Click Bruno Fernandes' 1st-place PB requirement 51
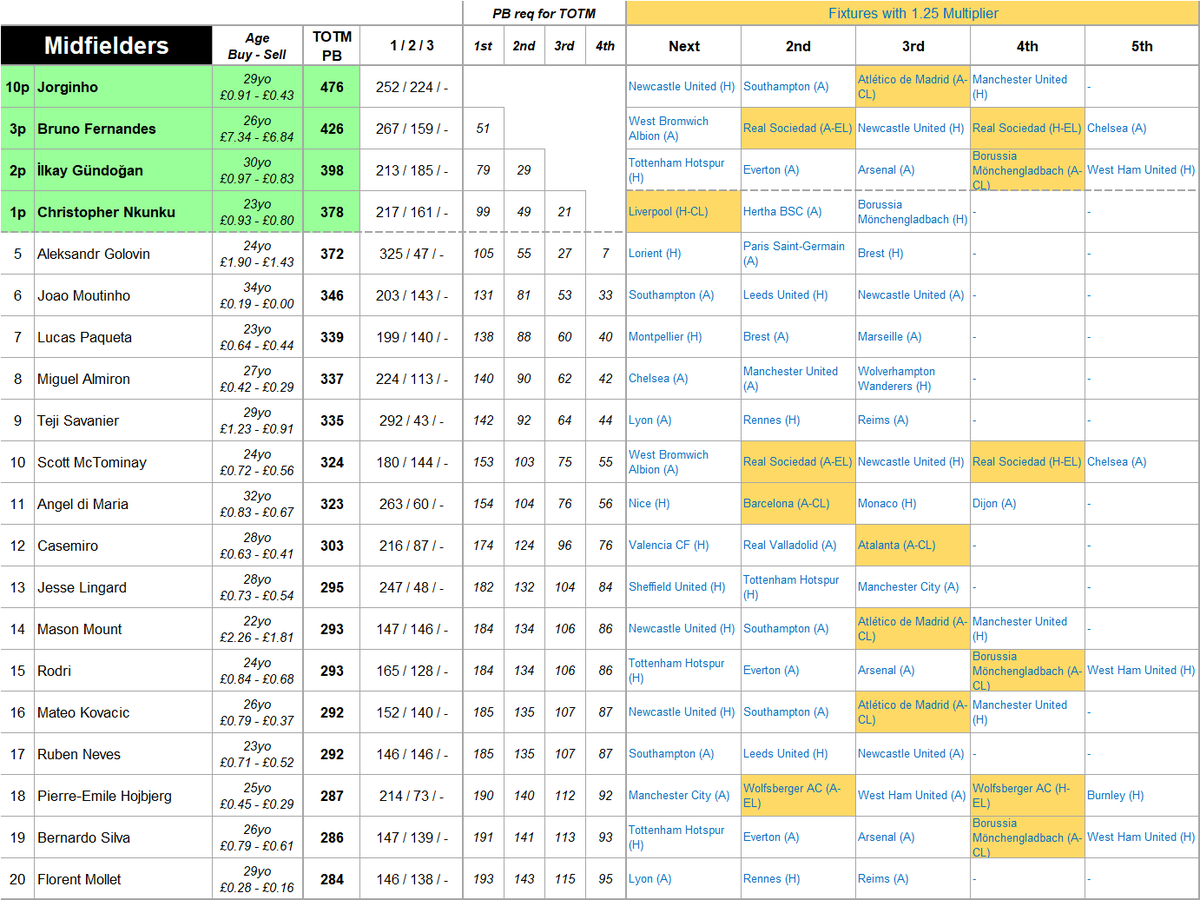The image size is (1200, 900). (x=483, y=129)
